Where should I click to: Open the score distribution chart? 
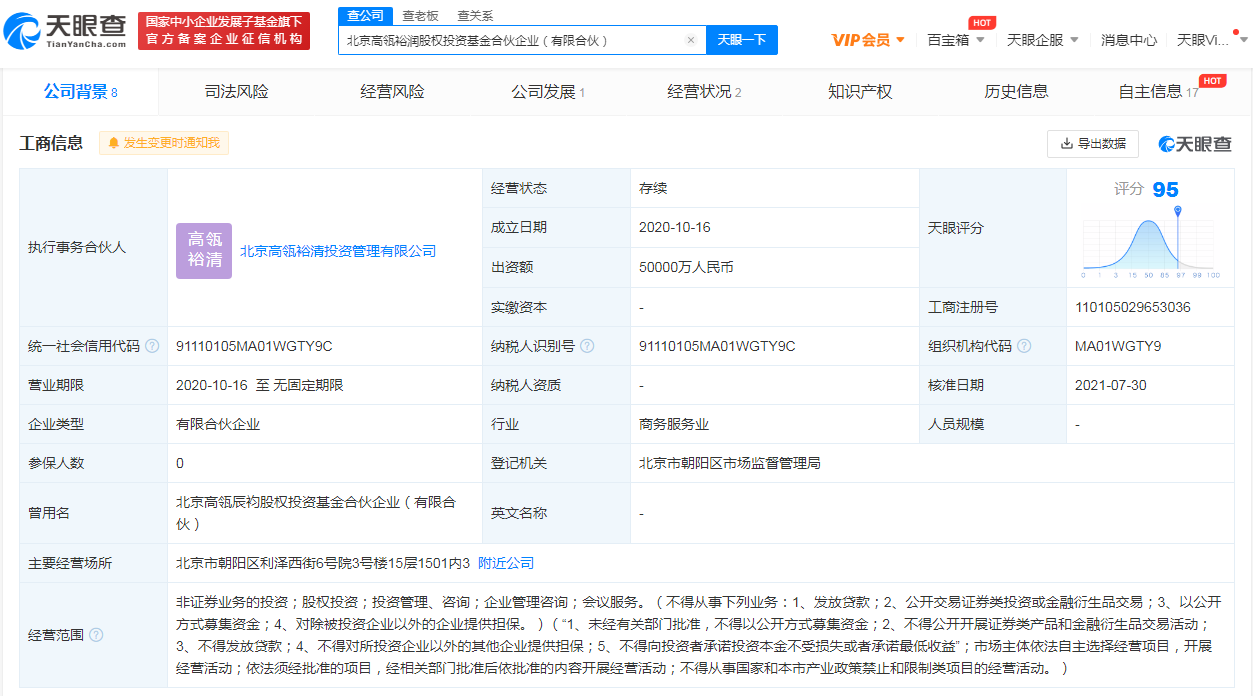click(x=1150, y=244)
